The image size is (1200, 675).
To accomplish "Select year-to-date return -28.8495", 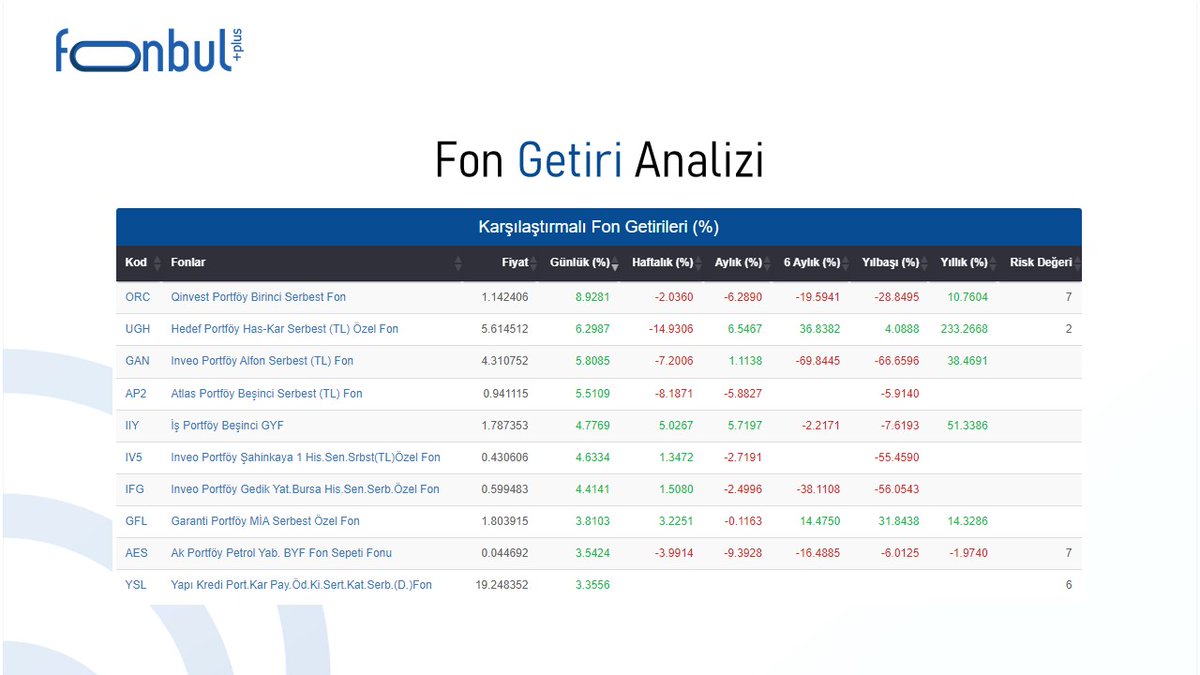I will pos(897,297).
